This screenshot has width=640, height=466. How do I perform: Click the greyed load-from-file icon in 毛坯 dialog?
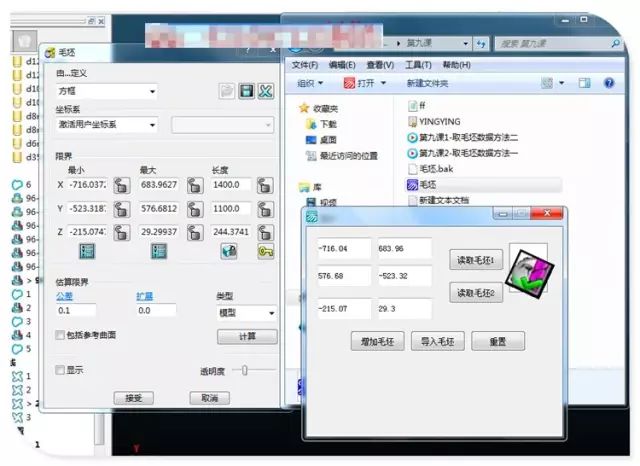227,91
